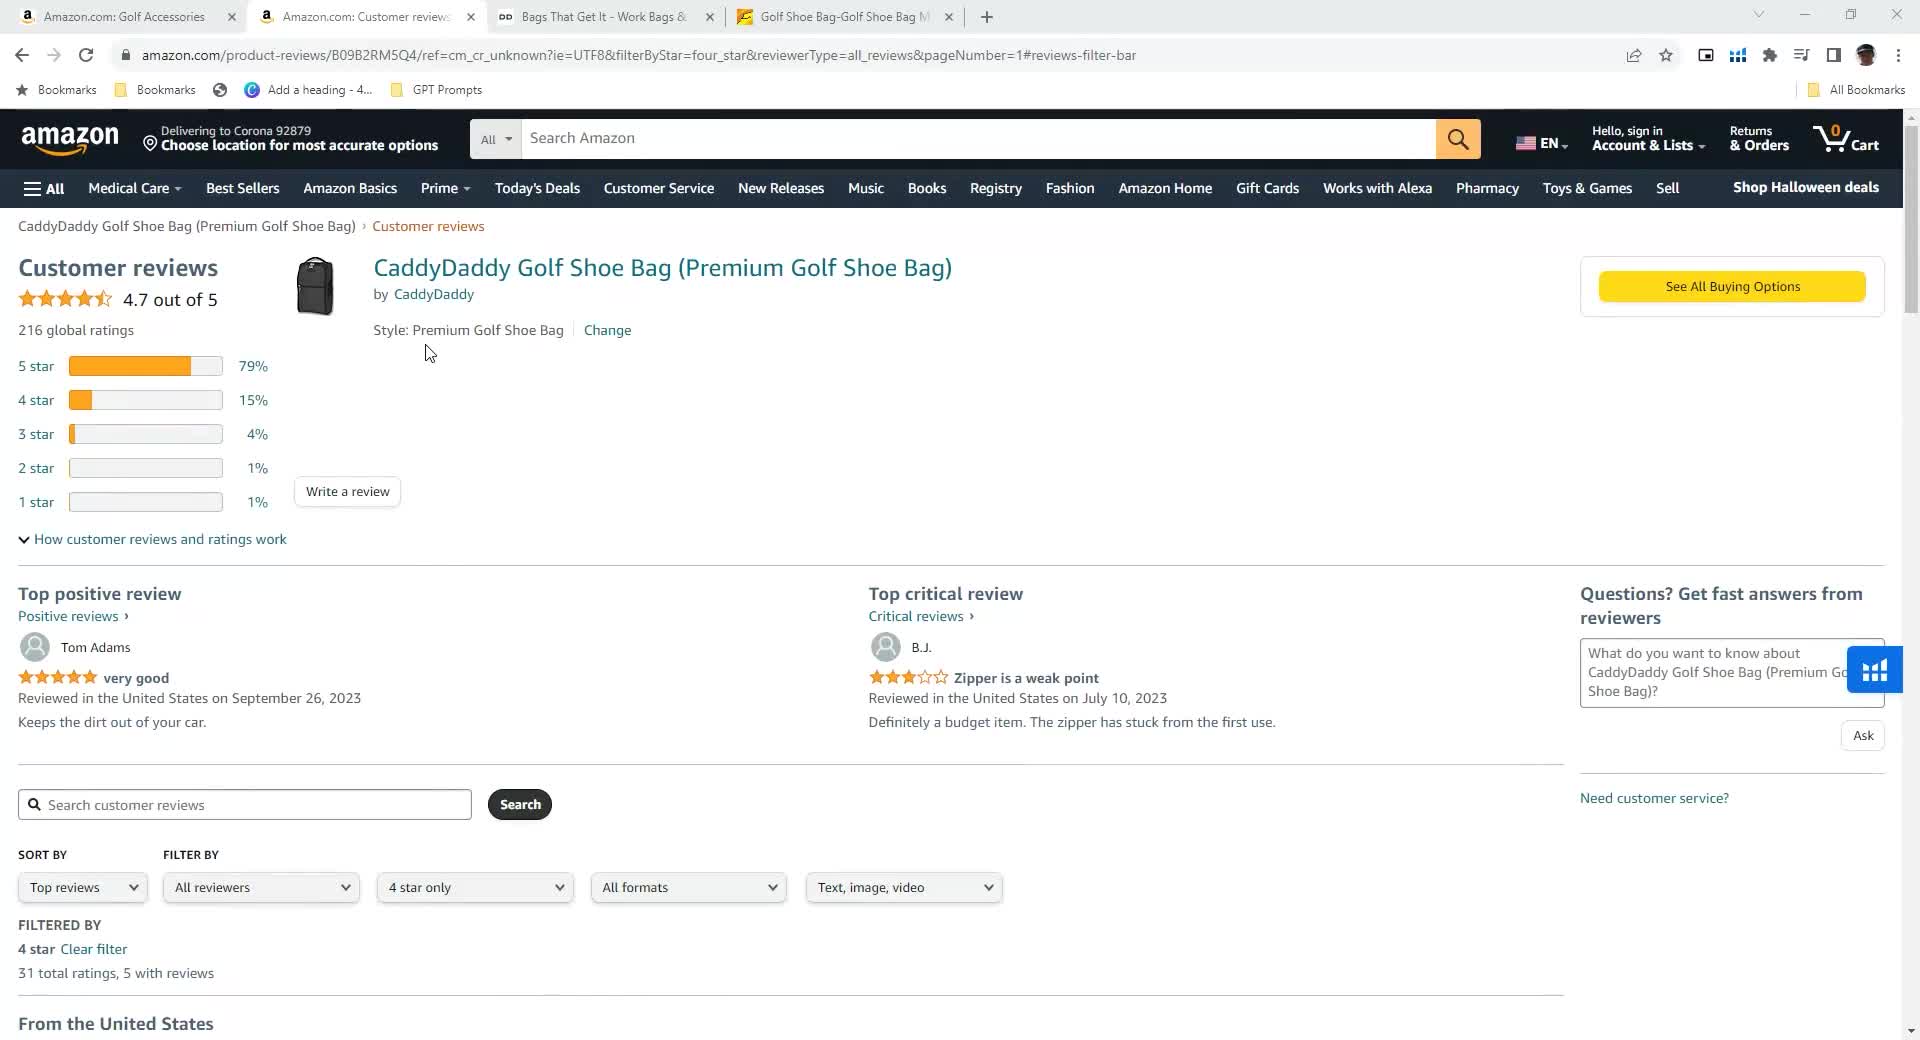1920x1040 pixels.
Task: Select the 5 star rating bar
Action: click(145, 367)
